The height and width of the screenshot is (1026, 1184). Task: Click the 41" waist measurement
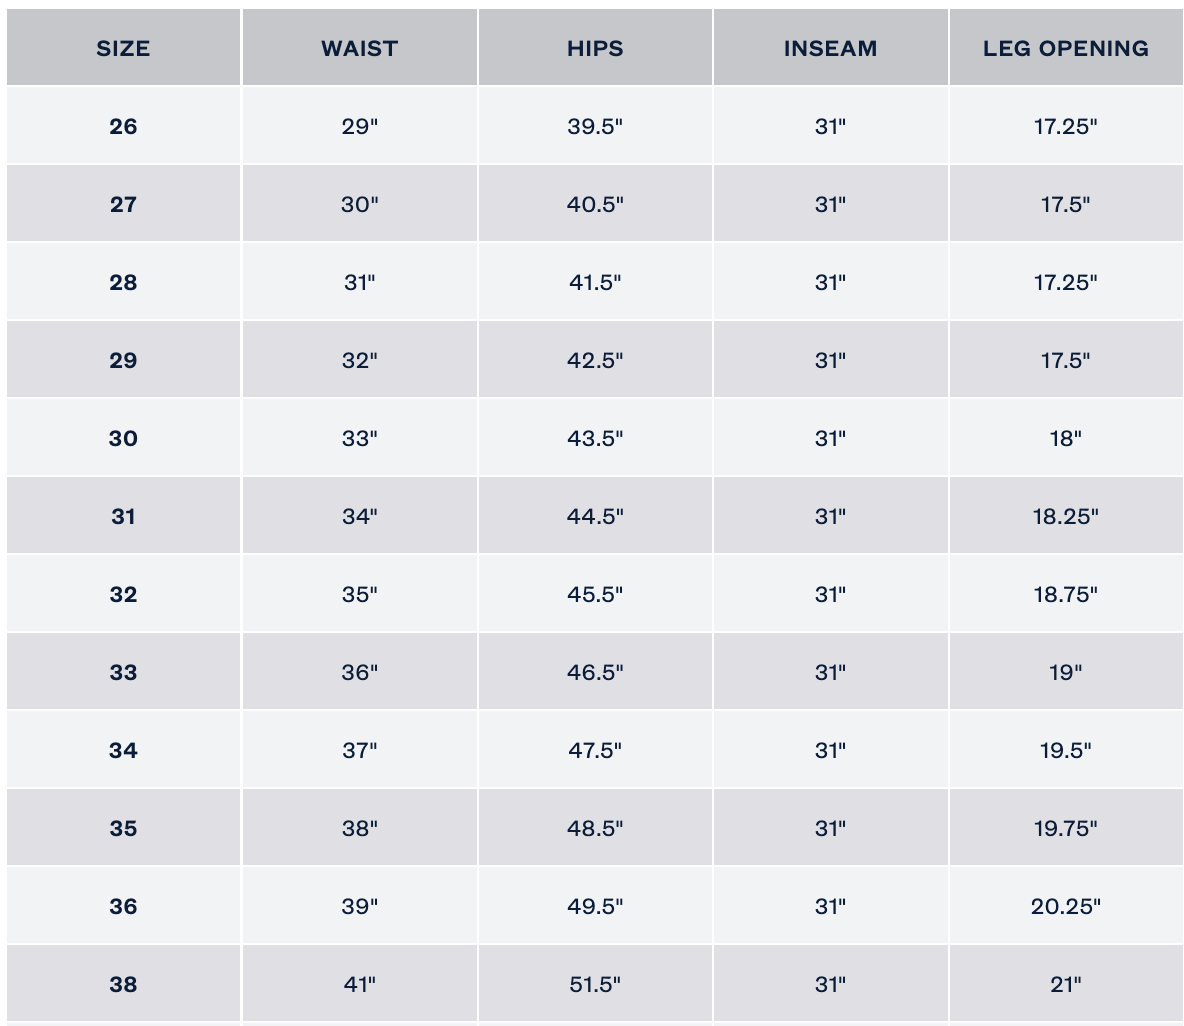[359, 985]
